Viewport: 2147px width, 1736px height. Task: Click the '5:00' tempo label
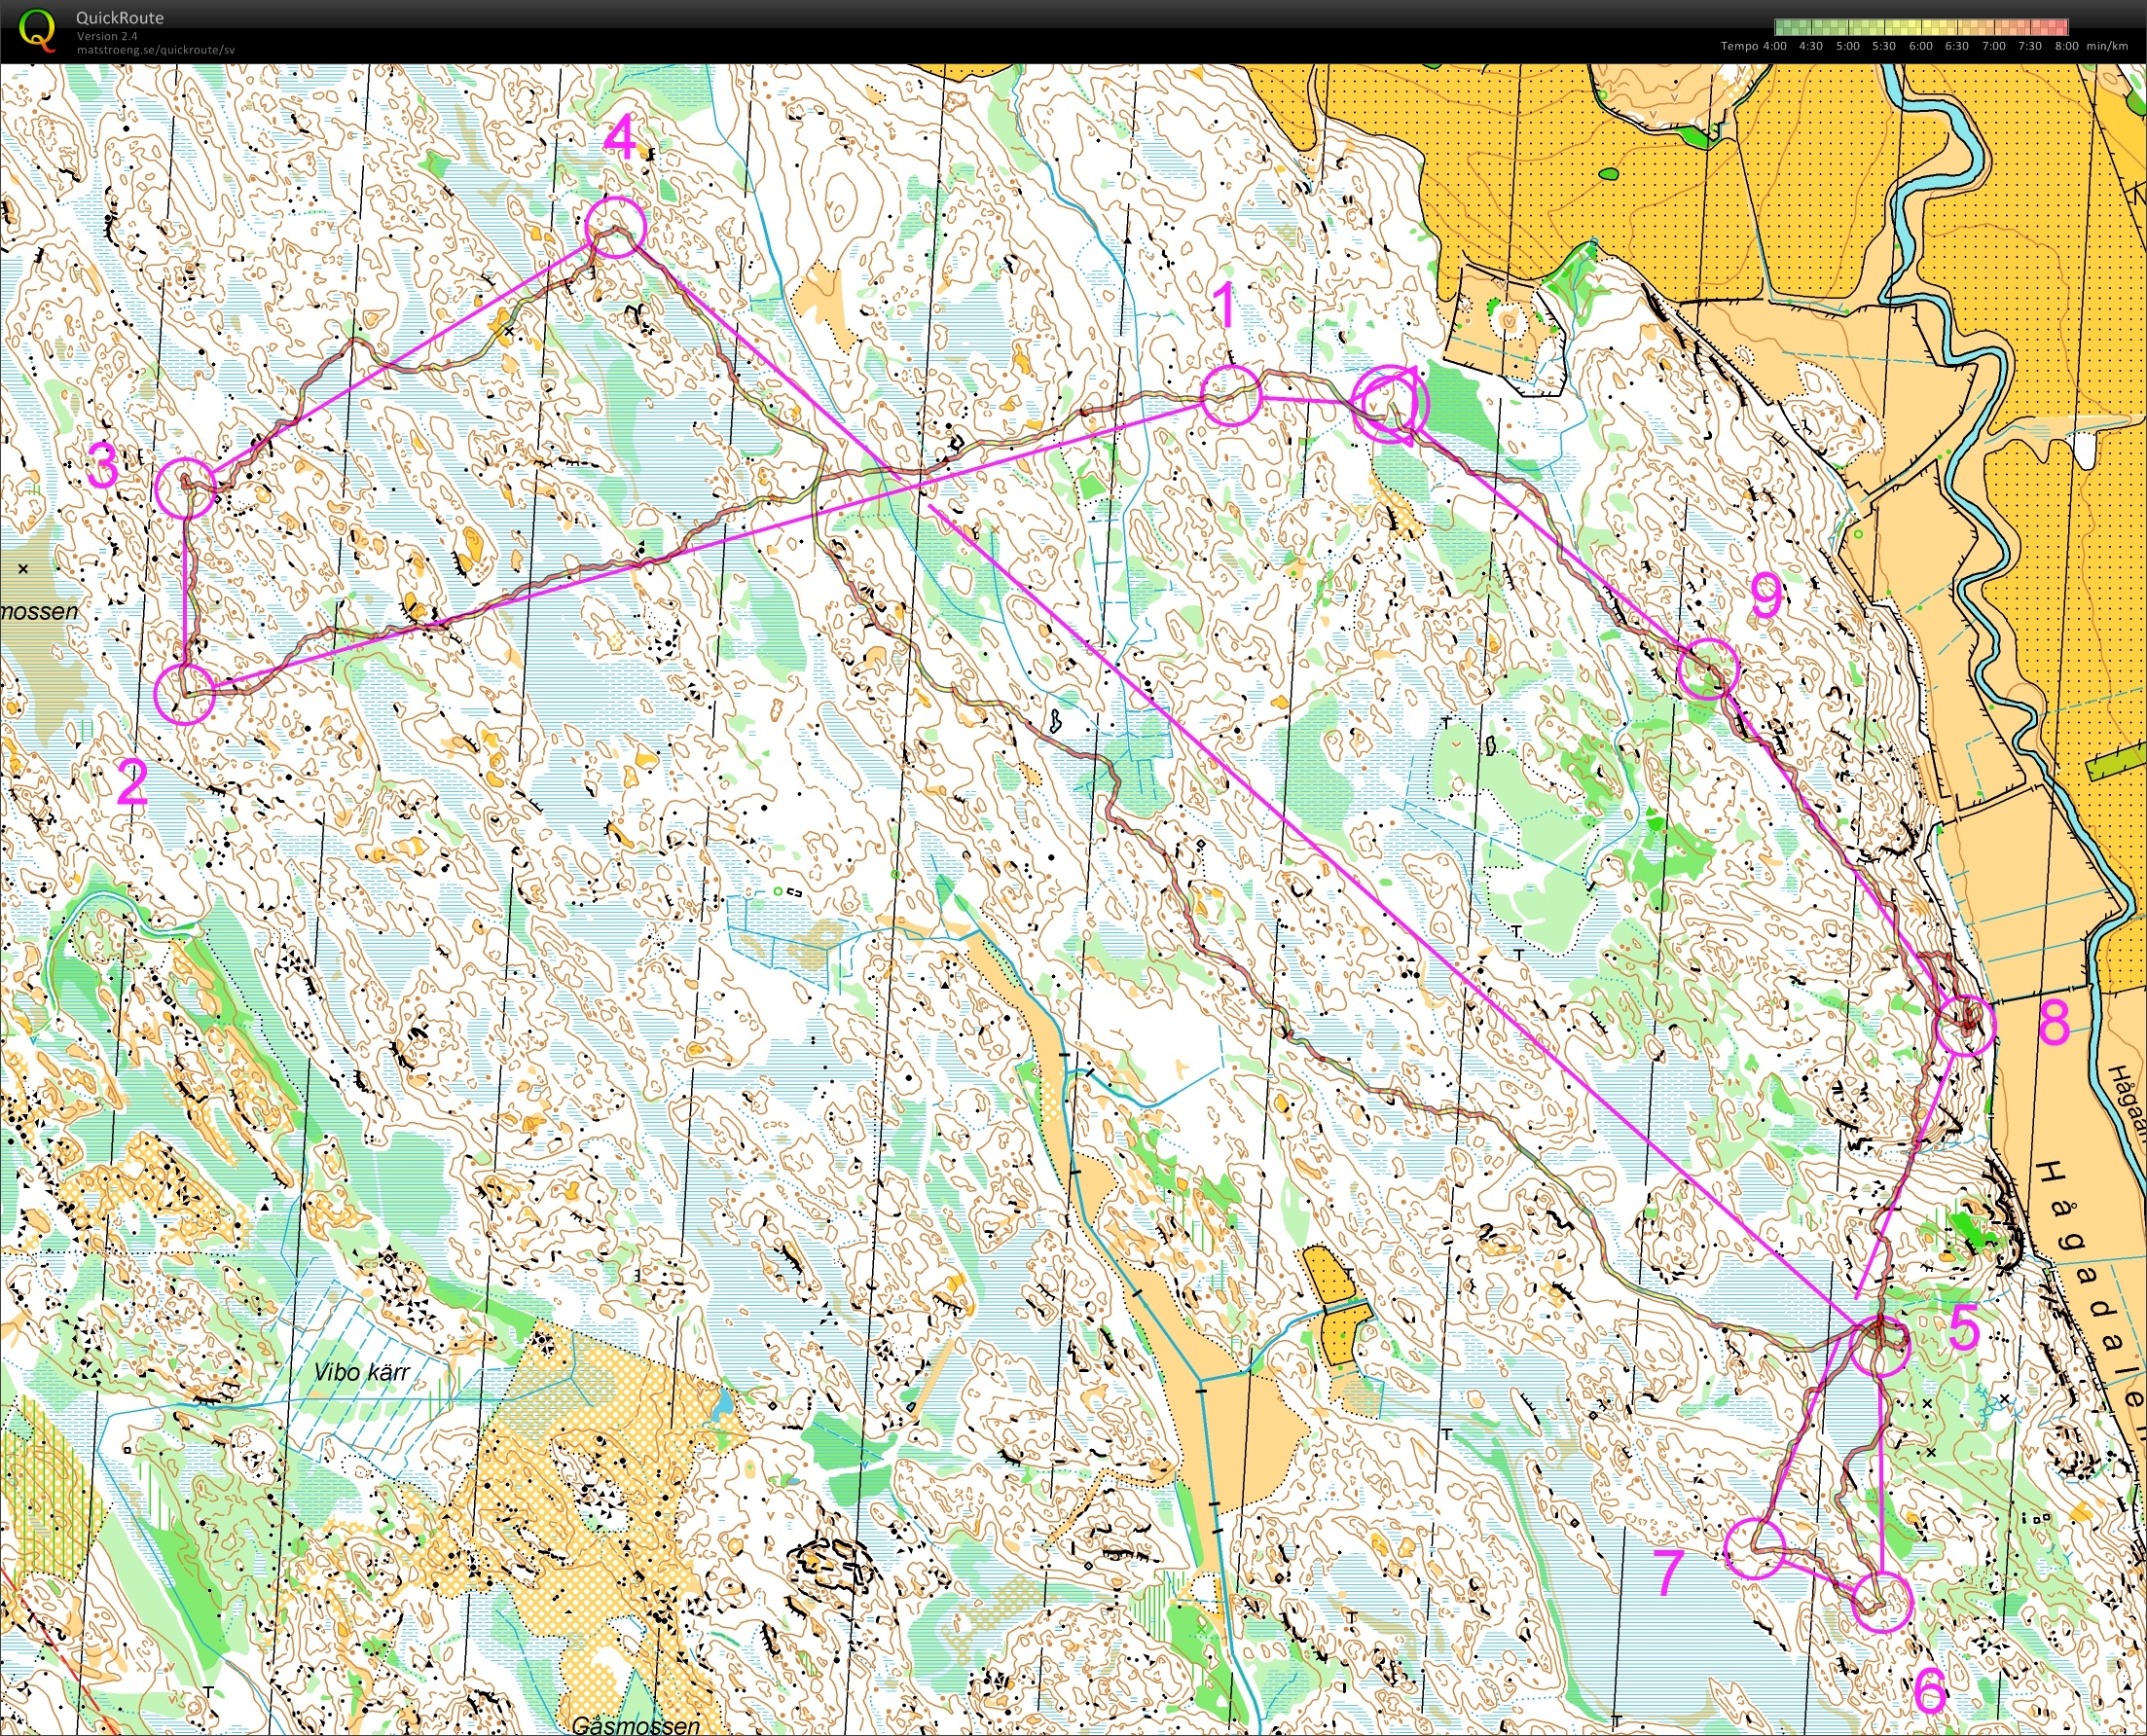pos(1848,46)
